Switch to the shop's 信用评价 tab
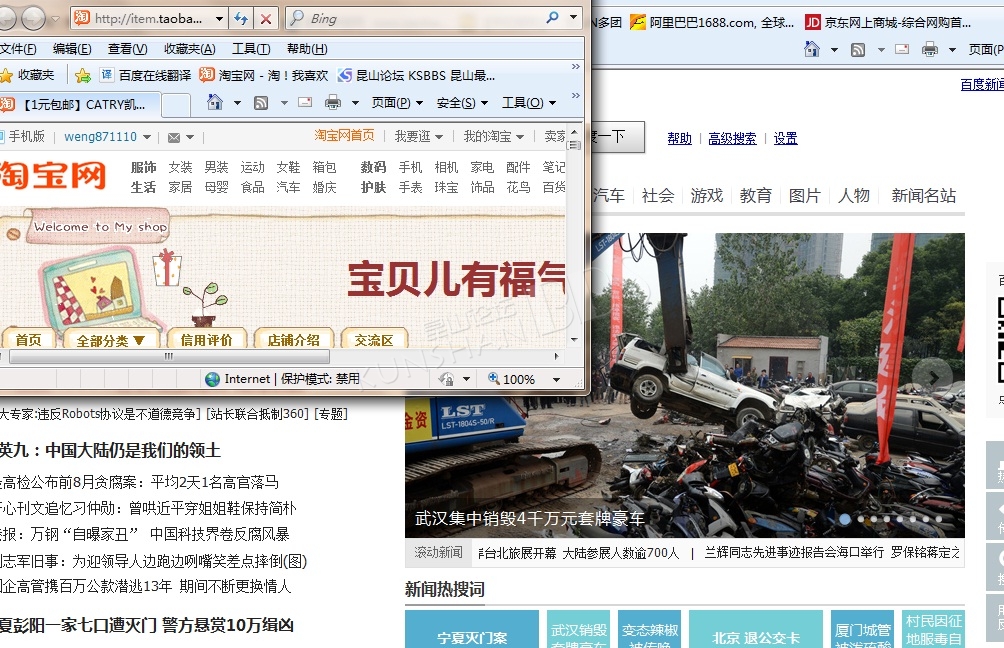 point(206,339)
